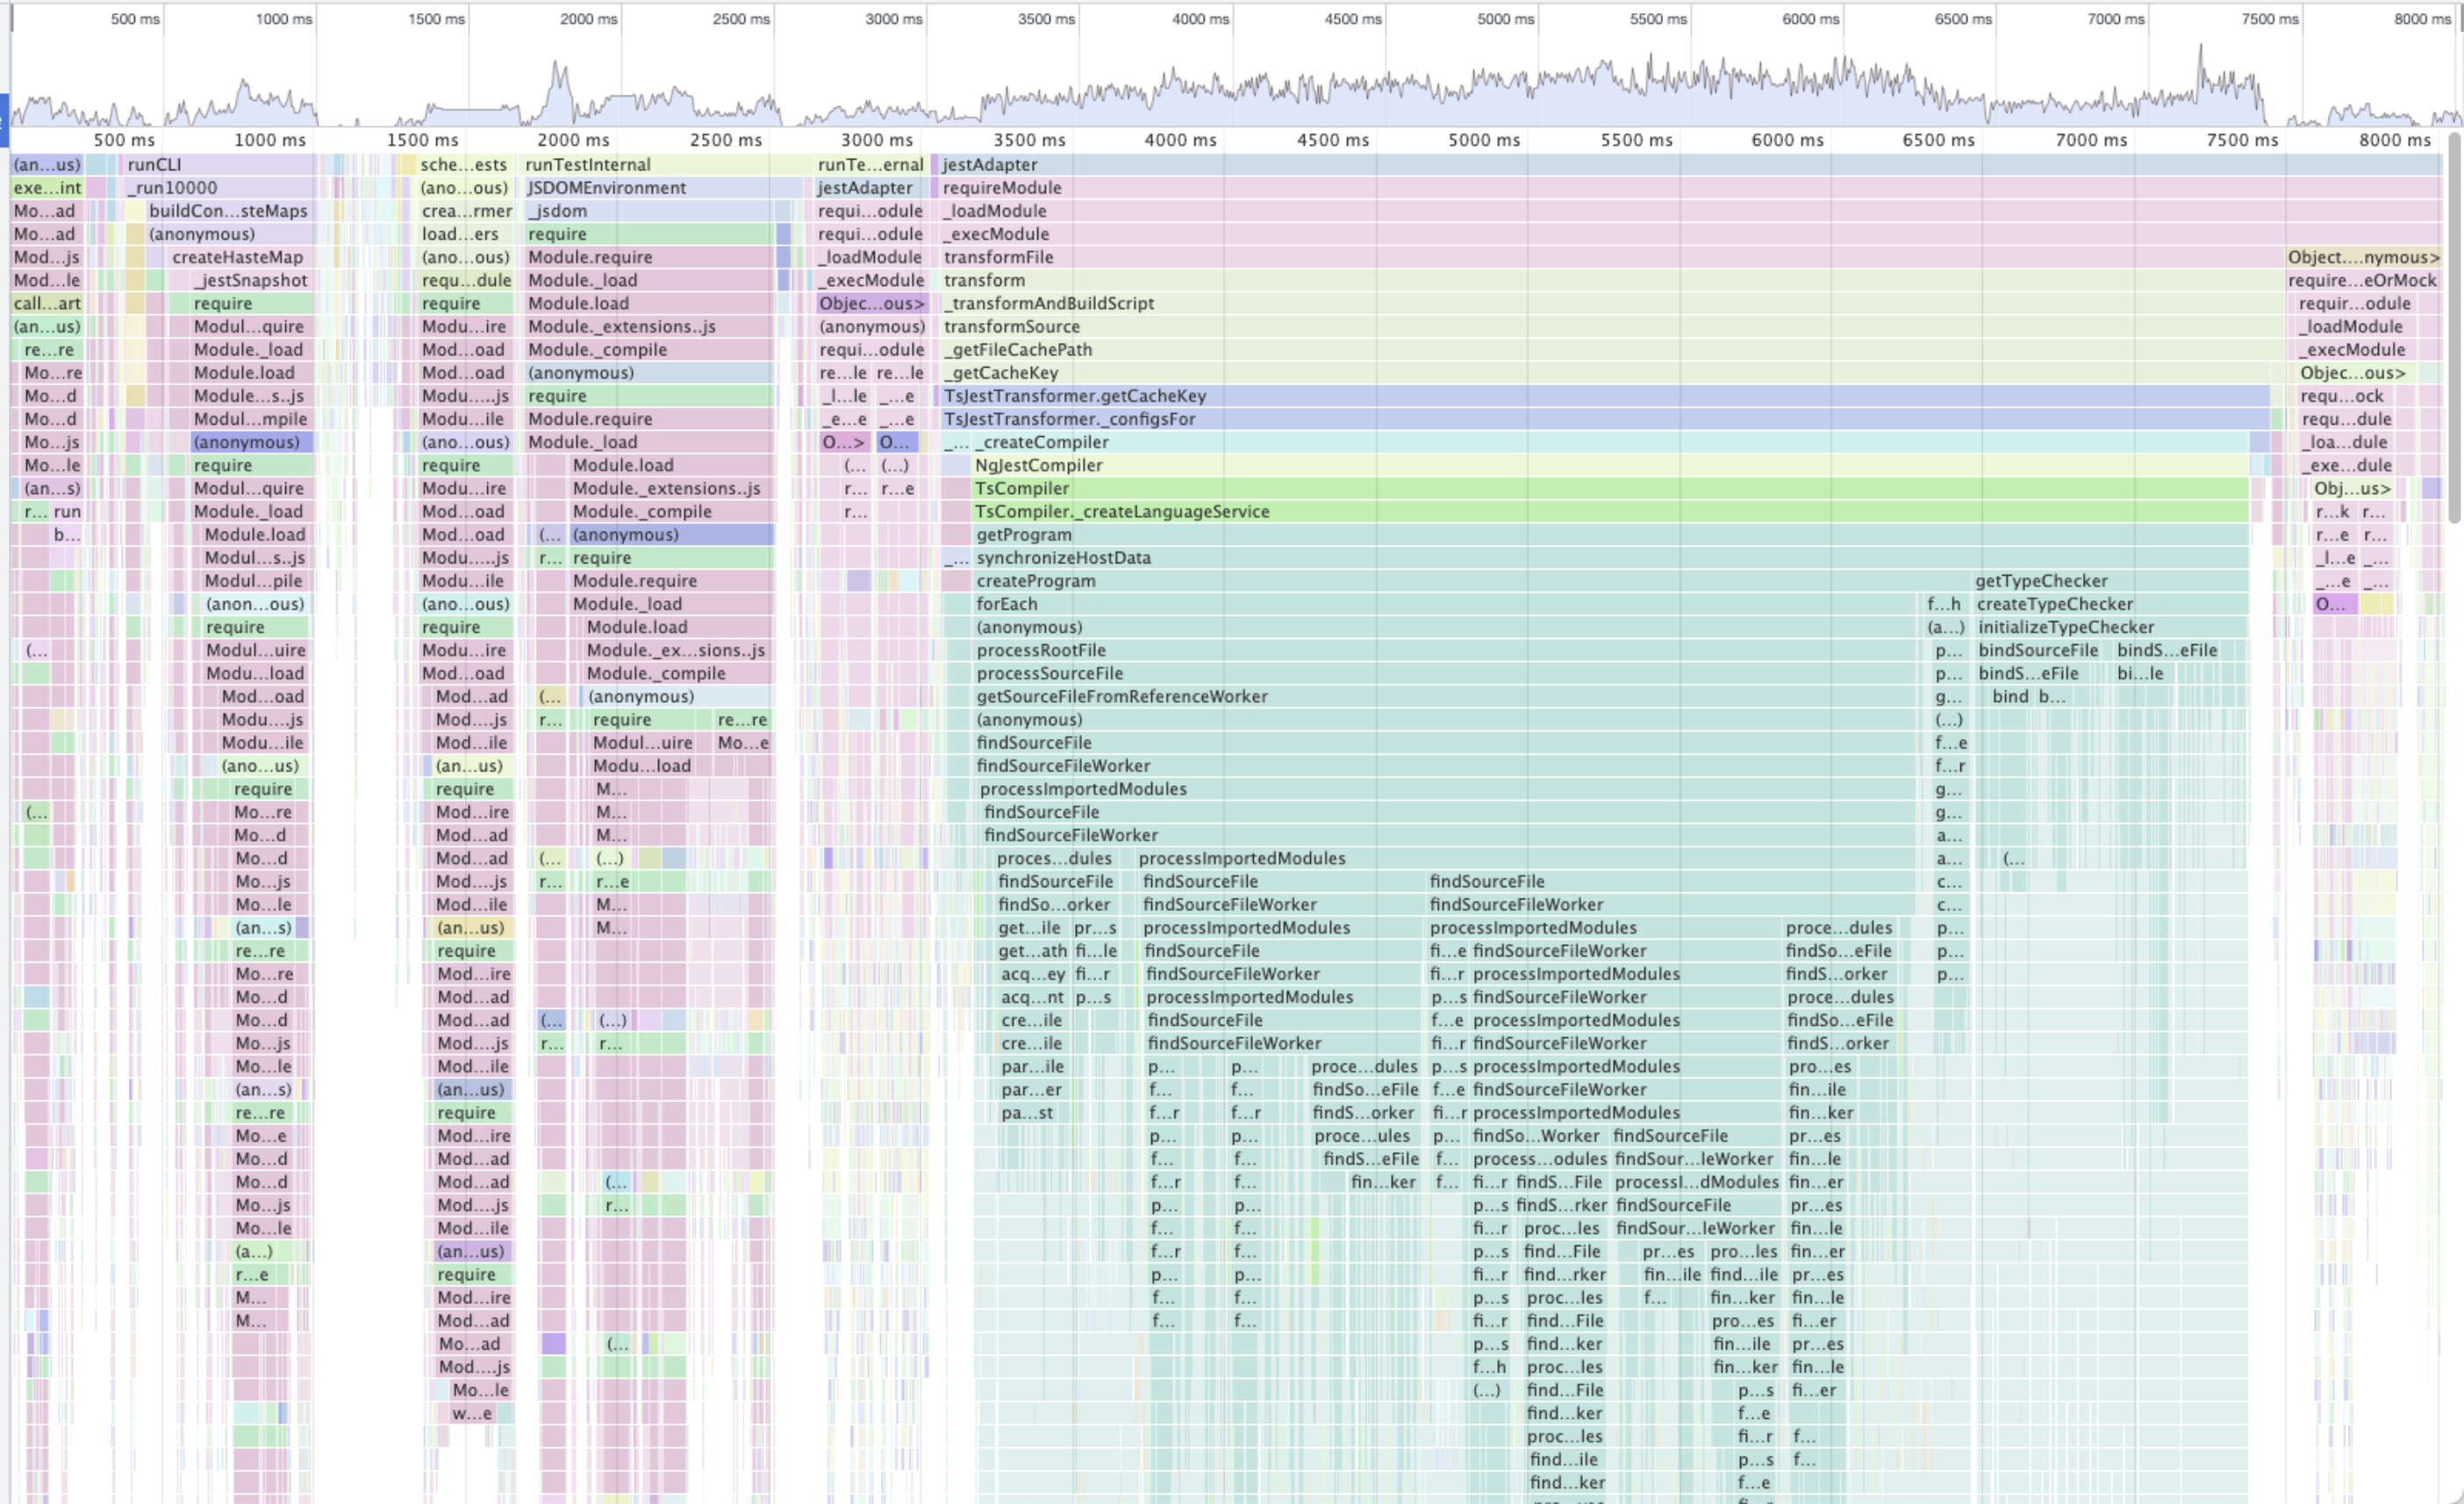Select the transformSource frame
2464x1504 pixels.
coord(1612,326)
